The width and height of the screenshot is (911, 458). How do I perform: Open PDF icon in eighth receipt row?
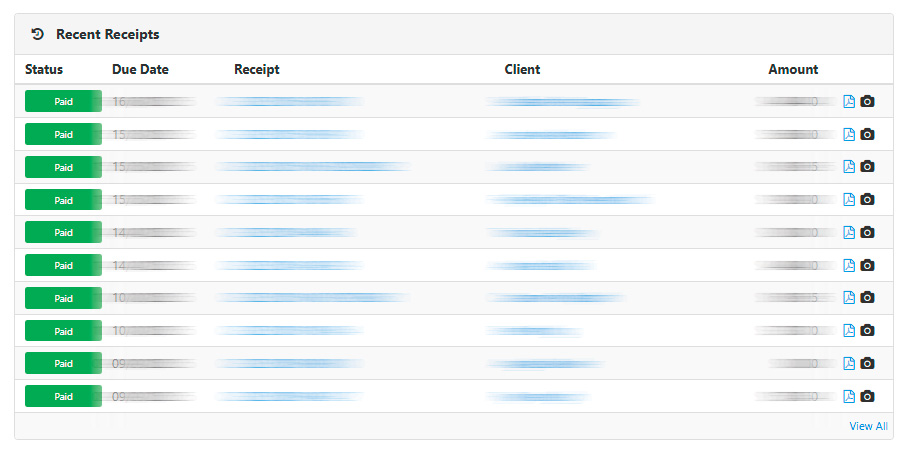pyautogui.click(x=849, y=330)
